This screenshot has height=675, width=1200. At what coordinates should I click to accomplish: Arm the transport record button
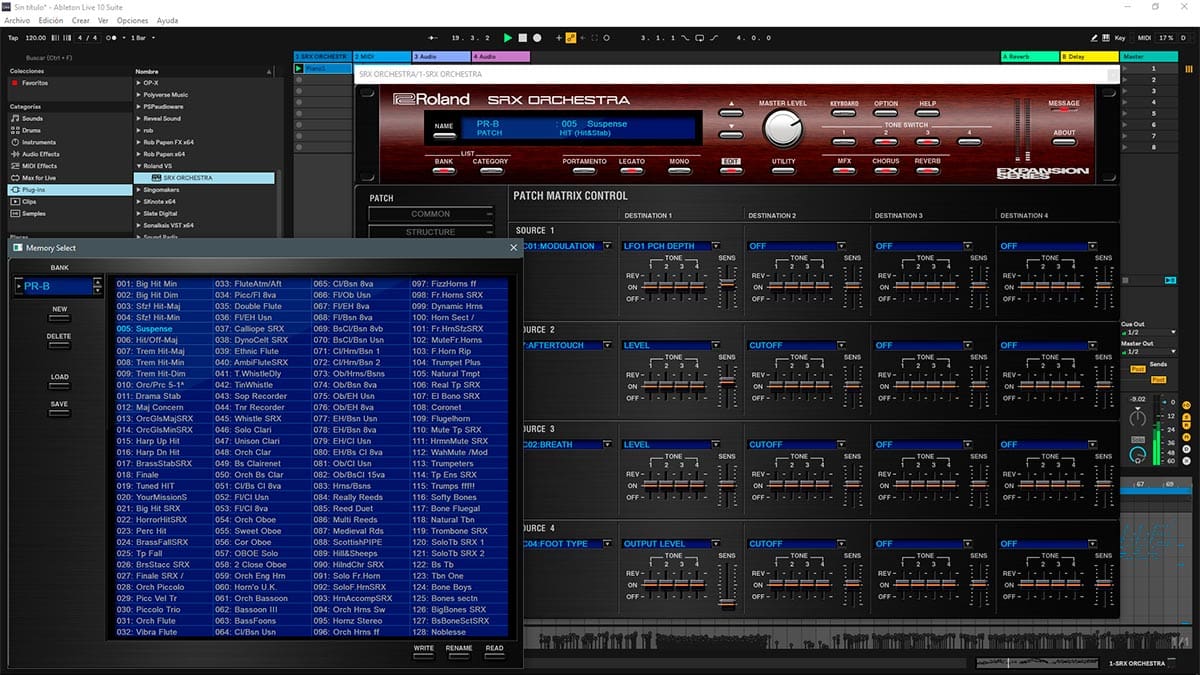(536, 38)
